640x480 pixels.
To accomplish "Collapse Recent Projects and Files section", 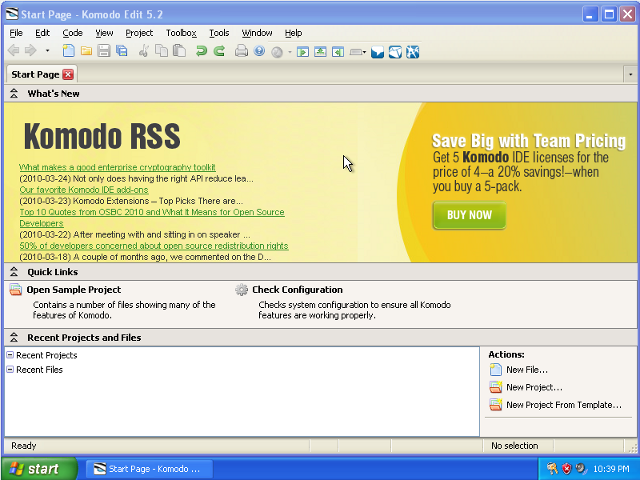I will coord(14,338).
